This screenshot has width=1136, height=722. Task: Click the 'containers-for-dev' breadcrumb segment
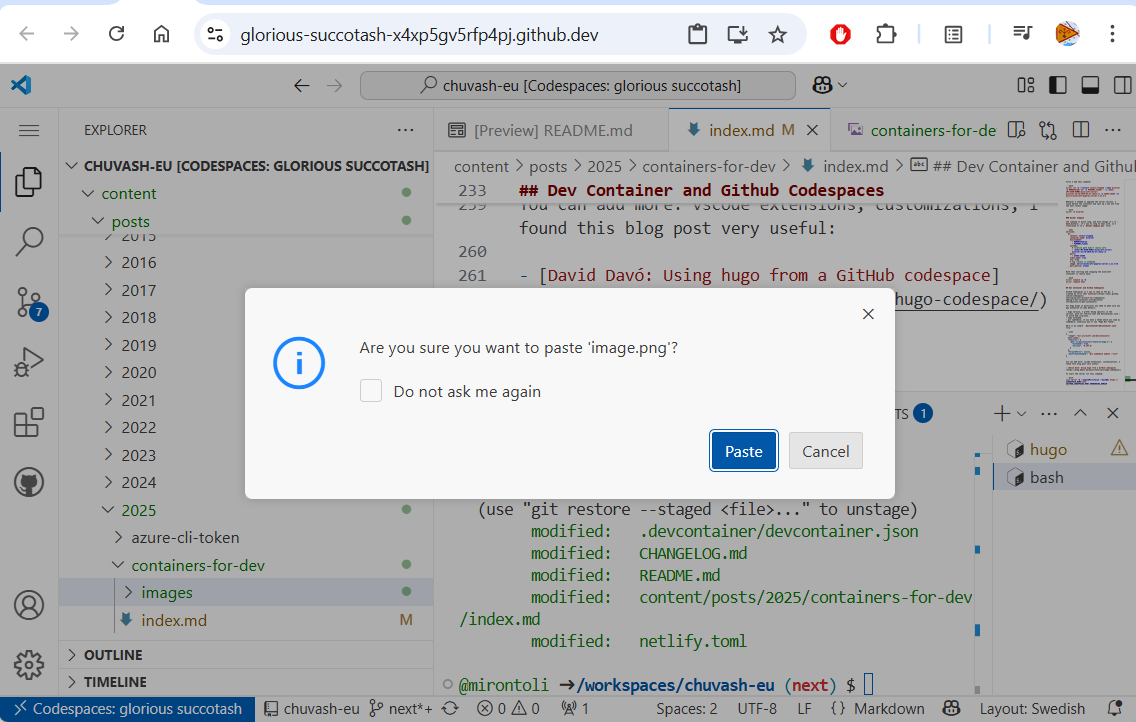(709, 167)
